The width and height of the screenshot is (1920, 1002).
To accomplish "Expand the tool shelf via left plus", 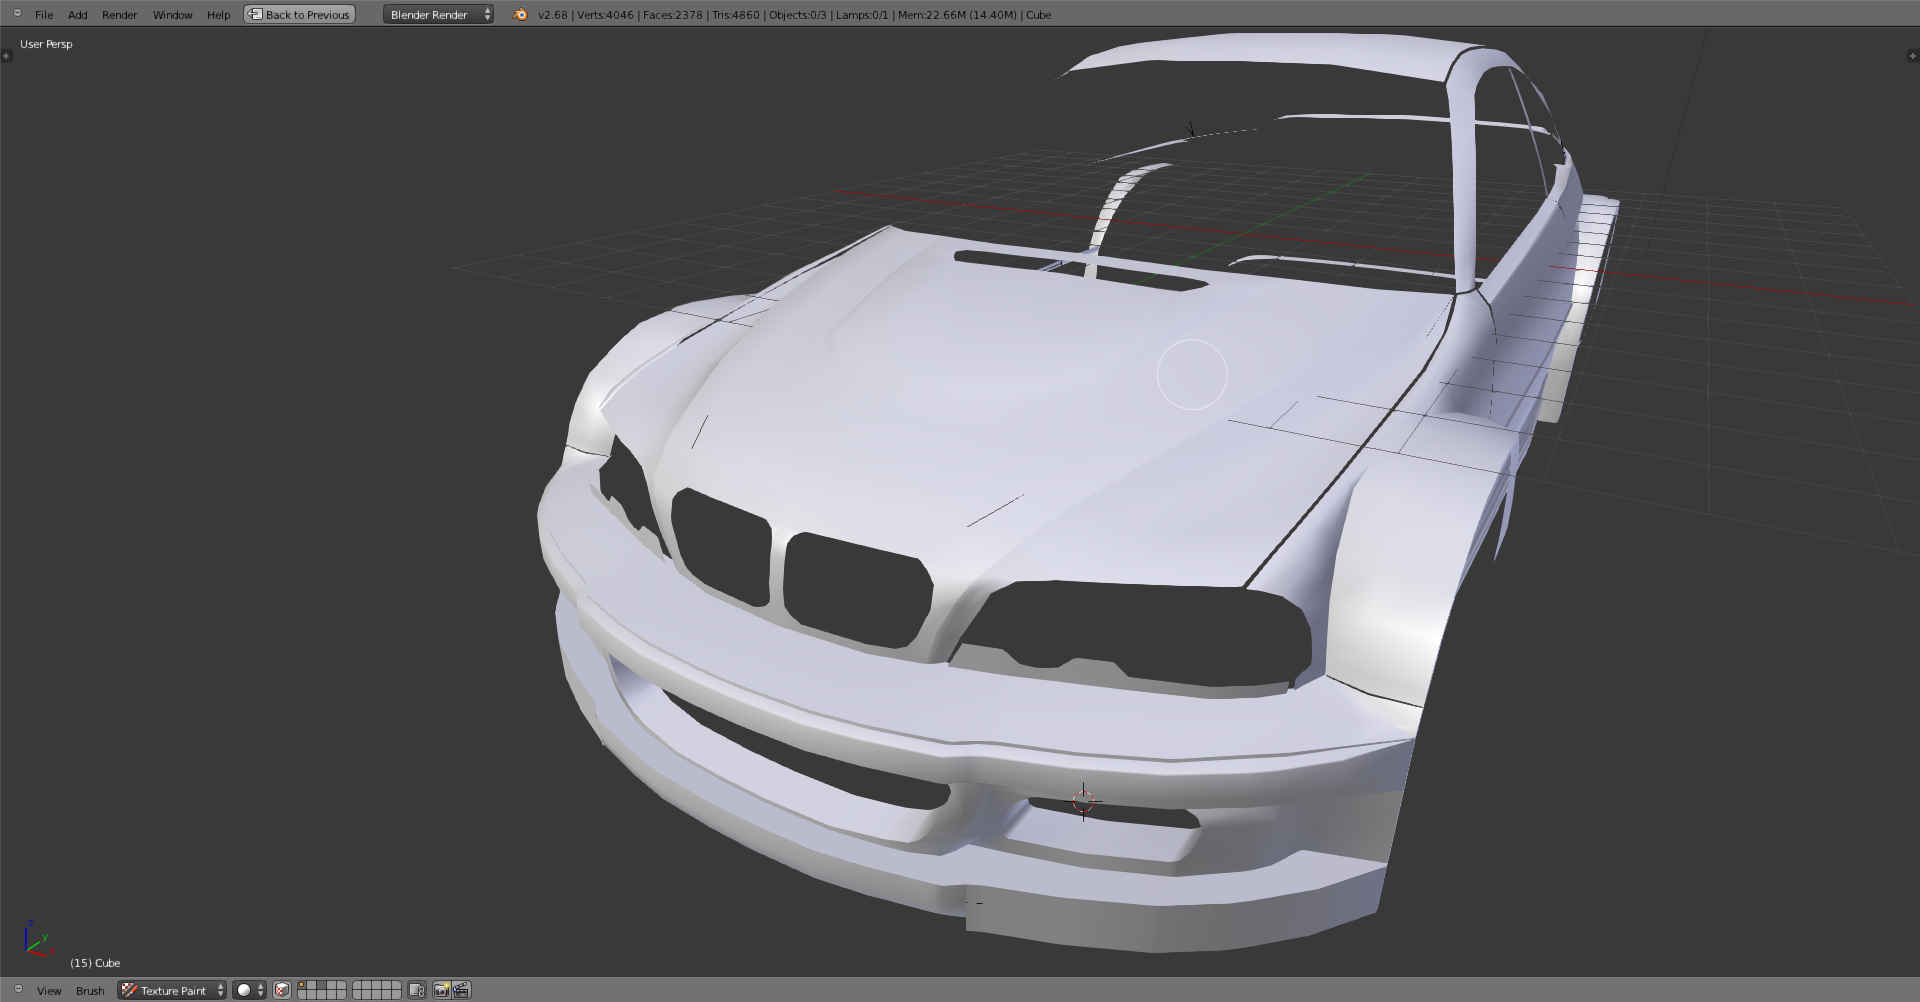I will [6, 56].
